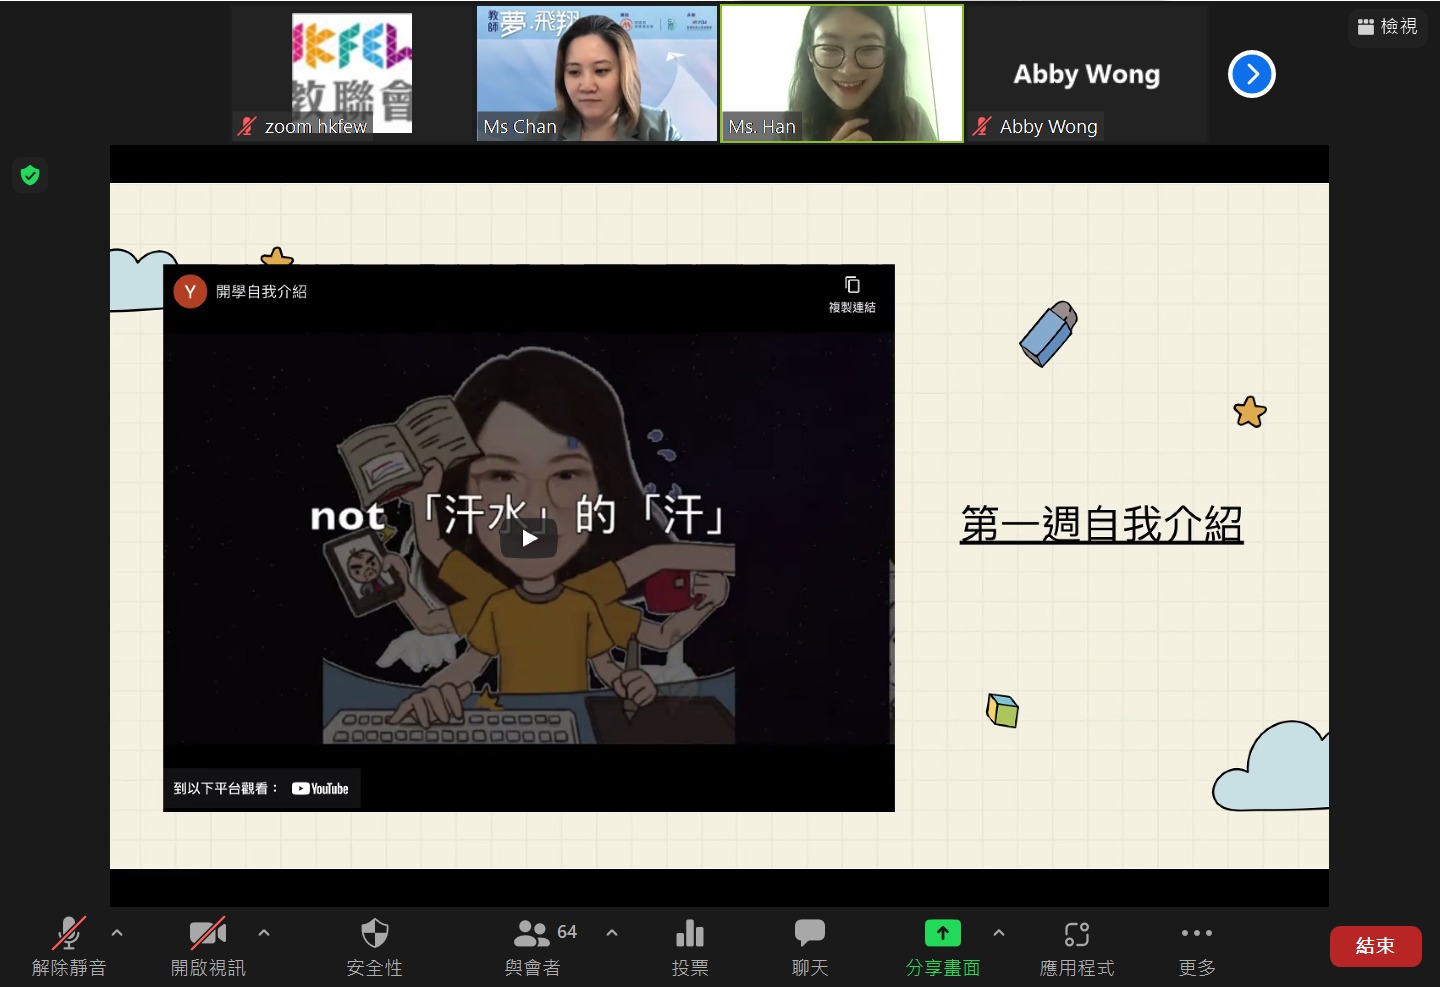Click the red End meeting button

point(1375,946)
